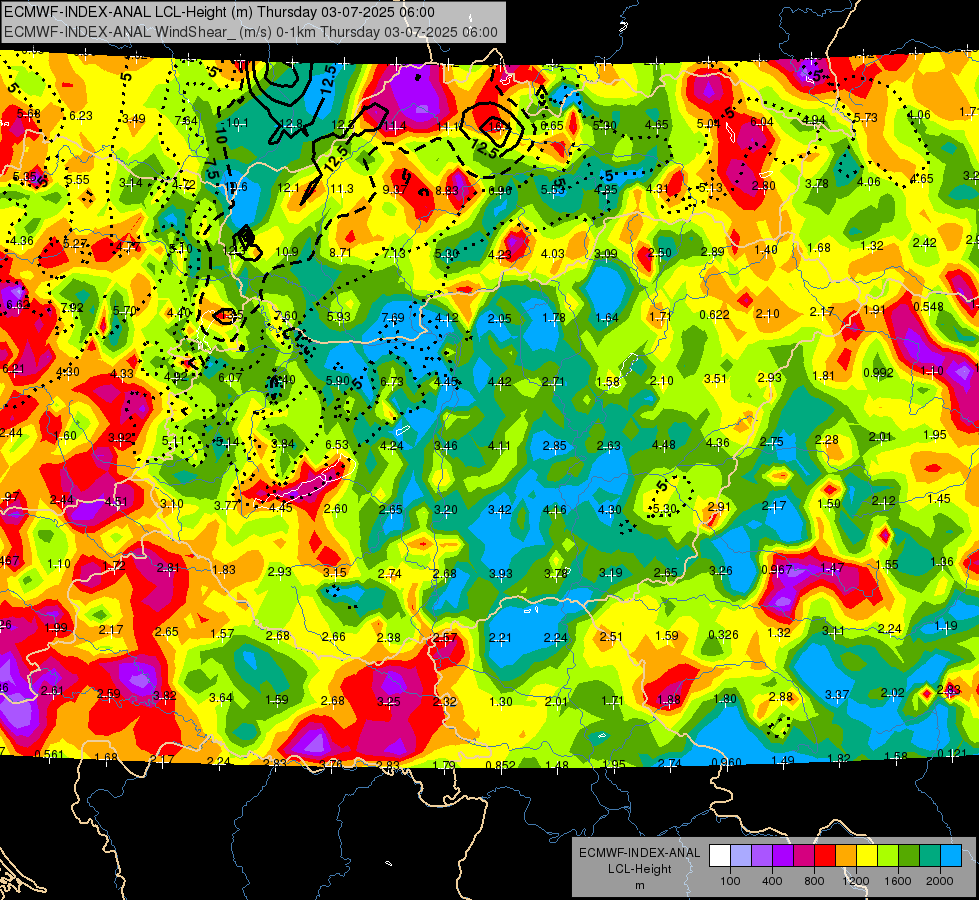Viewport: 979px width, 900px height.
Task: Click the wind shear value 6.07
Action: pos(230,377)
